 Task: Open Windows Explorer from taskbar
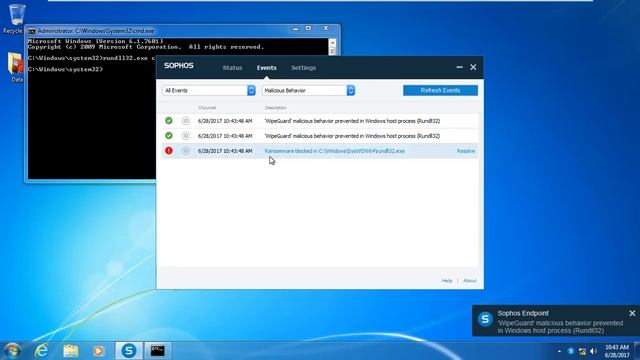(x=70, y=351)
